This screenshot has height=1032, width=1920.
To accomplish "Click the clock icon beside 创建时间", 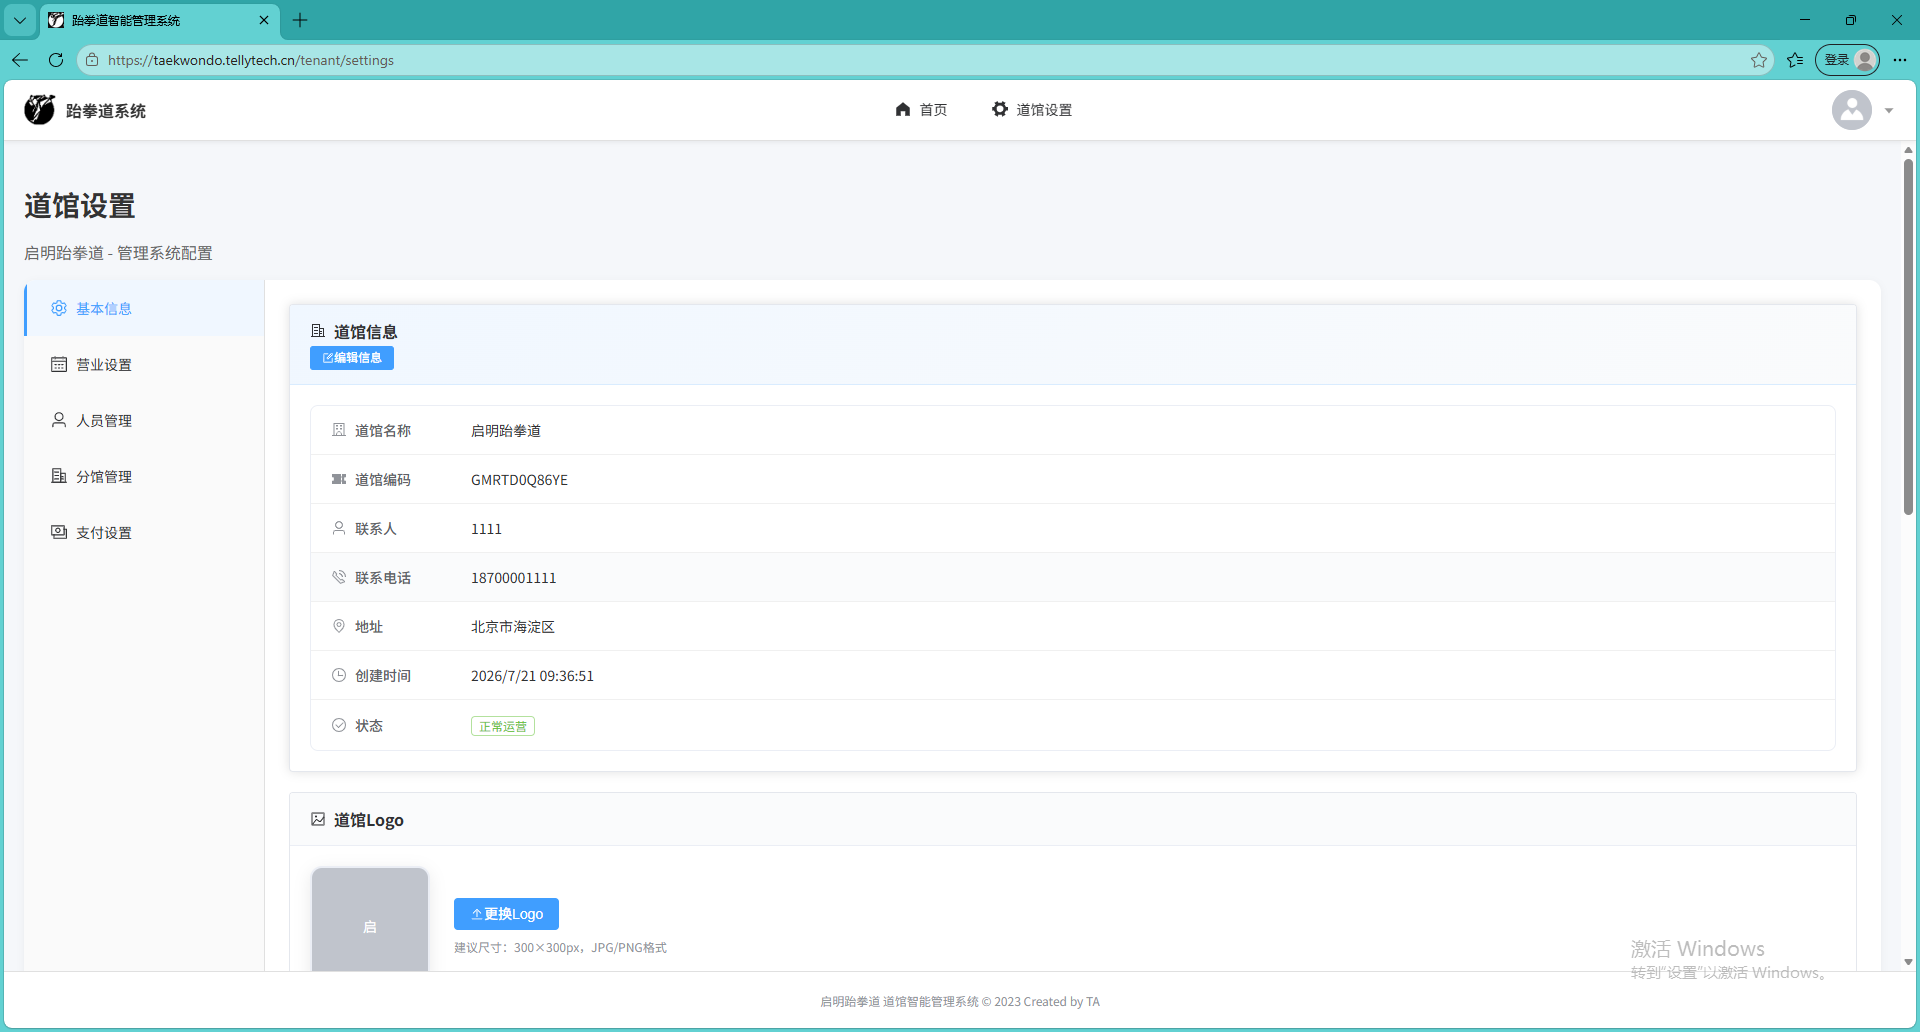I will [339, 675].
